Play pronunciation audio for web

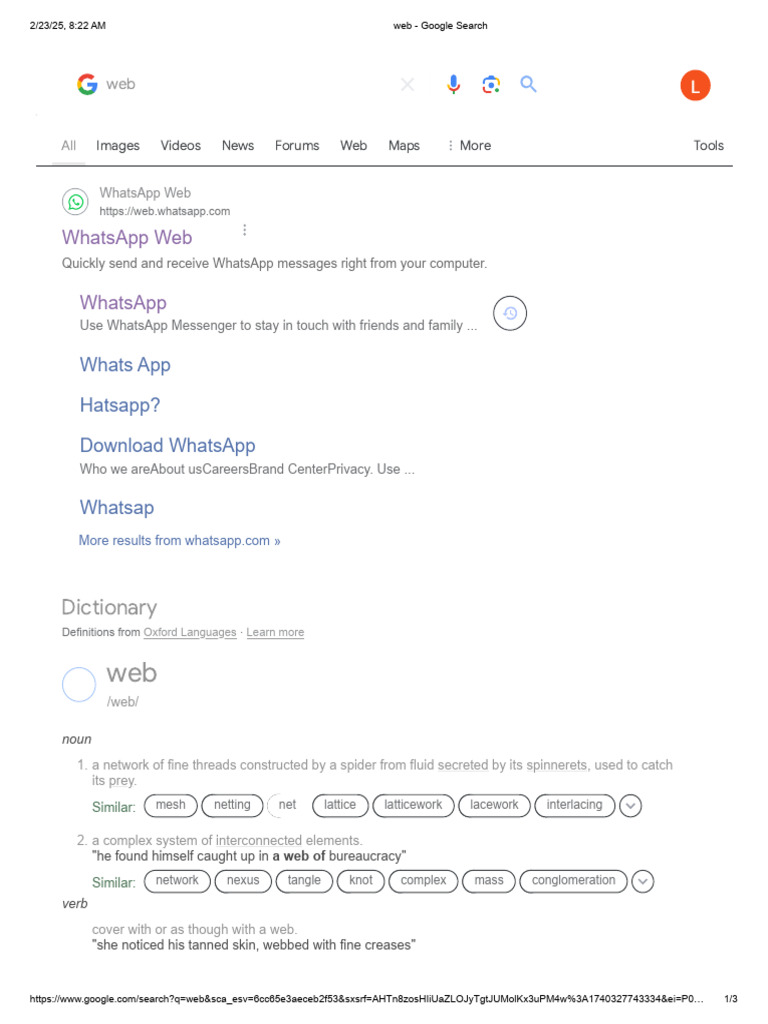[79, 685]
